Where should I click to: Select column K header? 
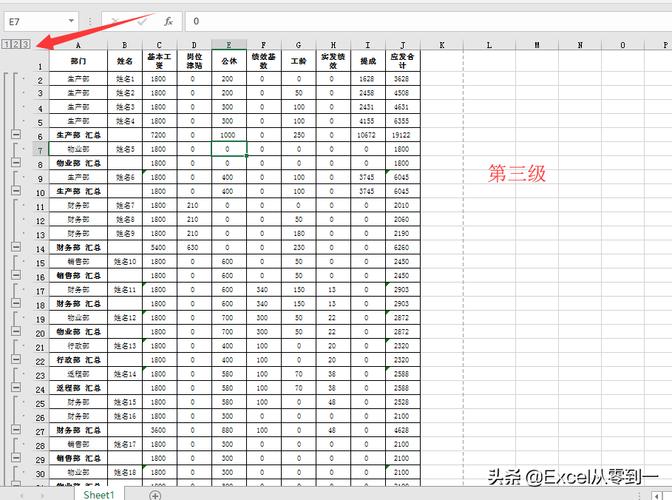[442, 45]
